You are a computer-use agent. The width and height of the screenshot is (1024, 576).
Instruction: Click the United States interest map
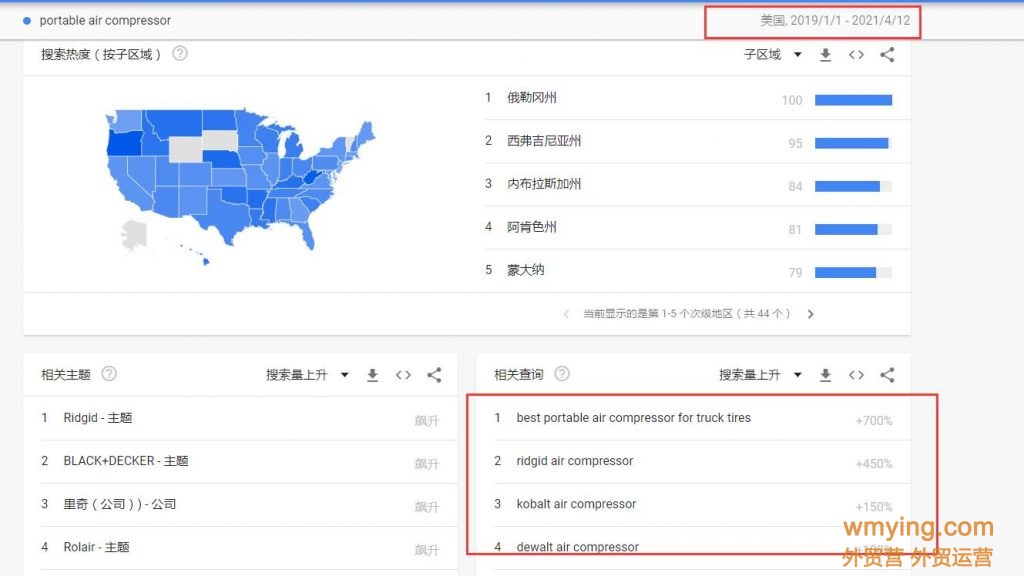(240, 186)
